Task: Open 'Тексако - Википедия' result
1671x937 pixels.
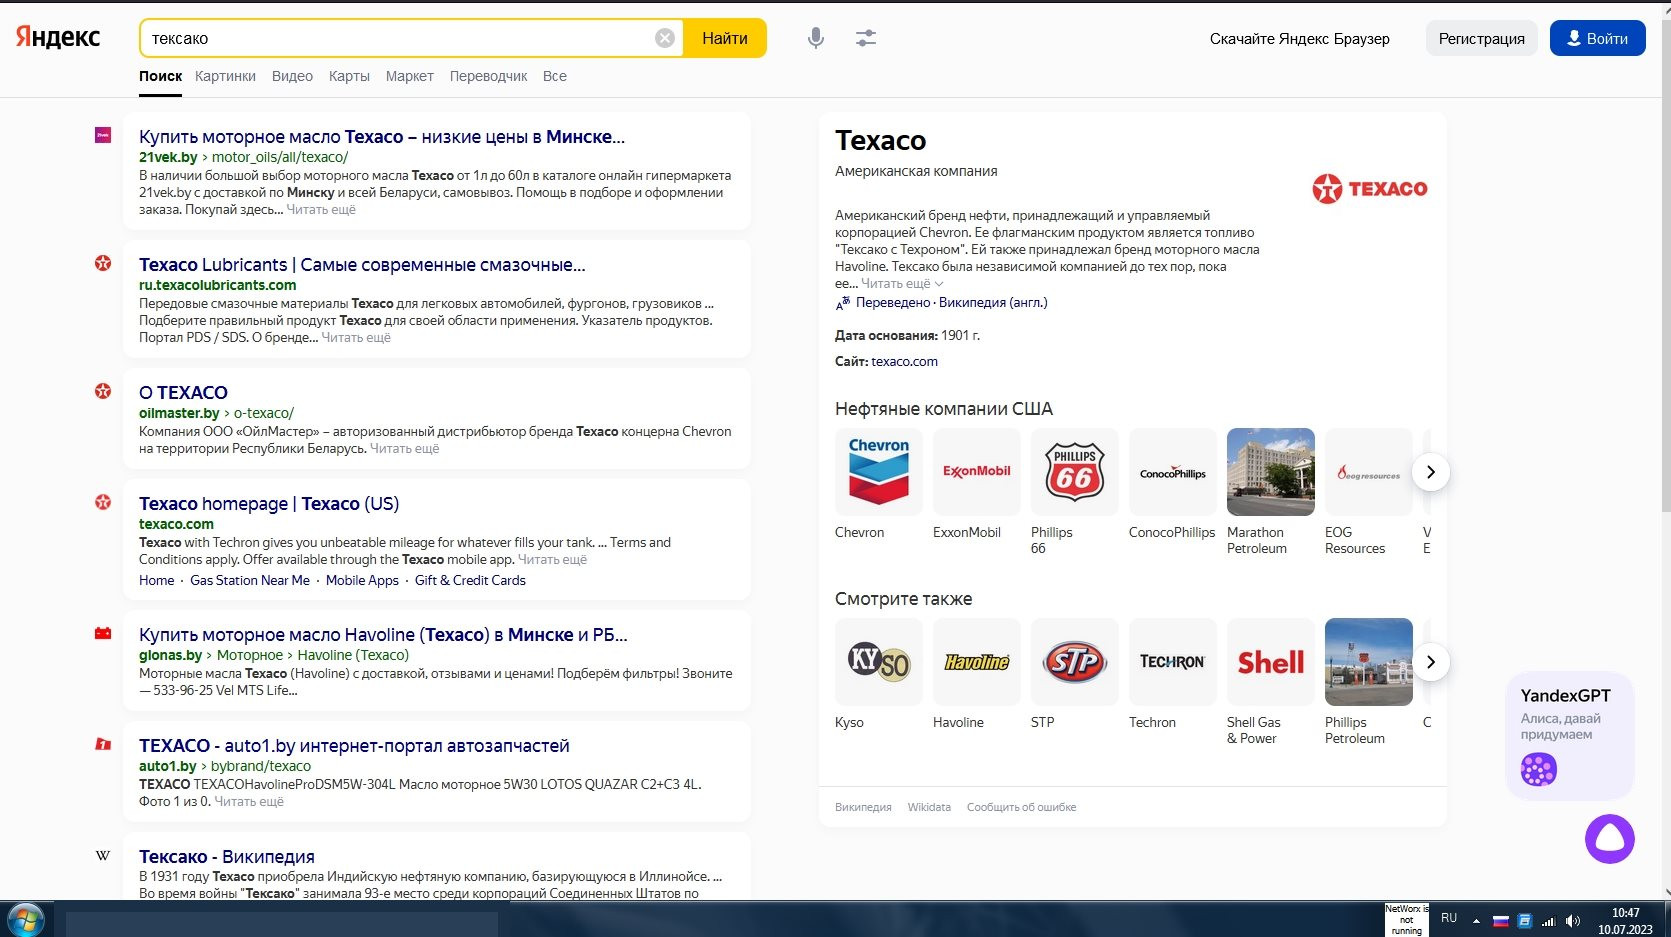Action: point(227,857)
